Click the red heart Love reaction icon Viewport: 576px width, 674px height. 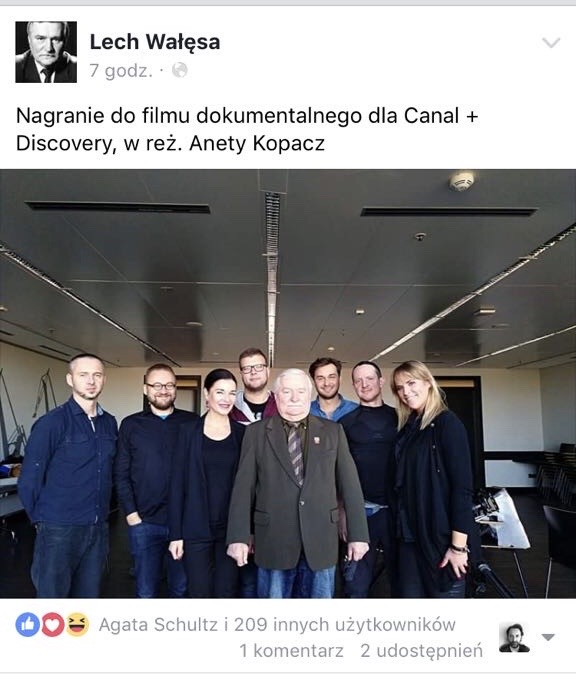[x=52, y=625]
